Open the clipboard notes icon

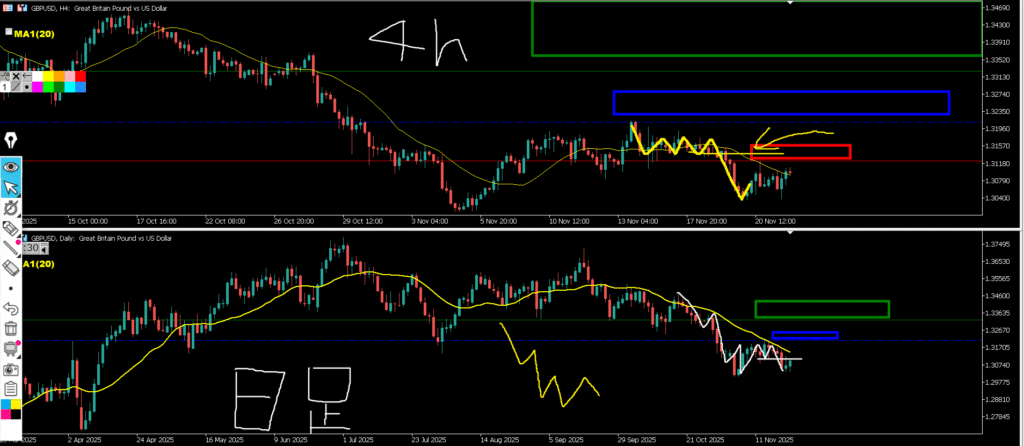pos(11,389)
